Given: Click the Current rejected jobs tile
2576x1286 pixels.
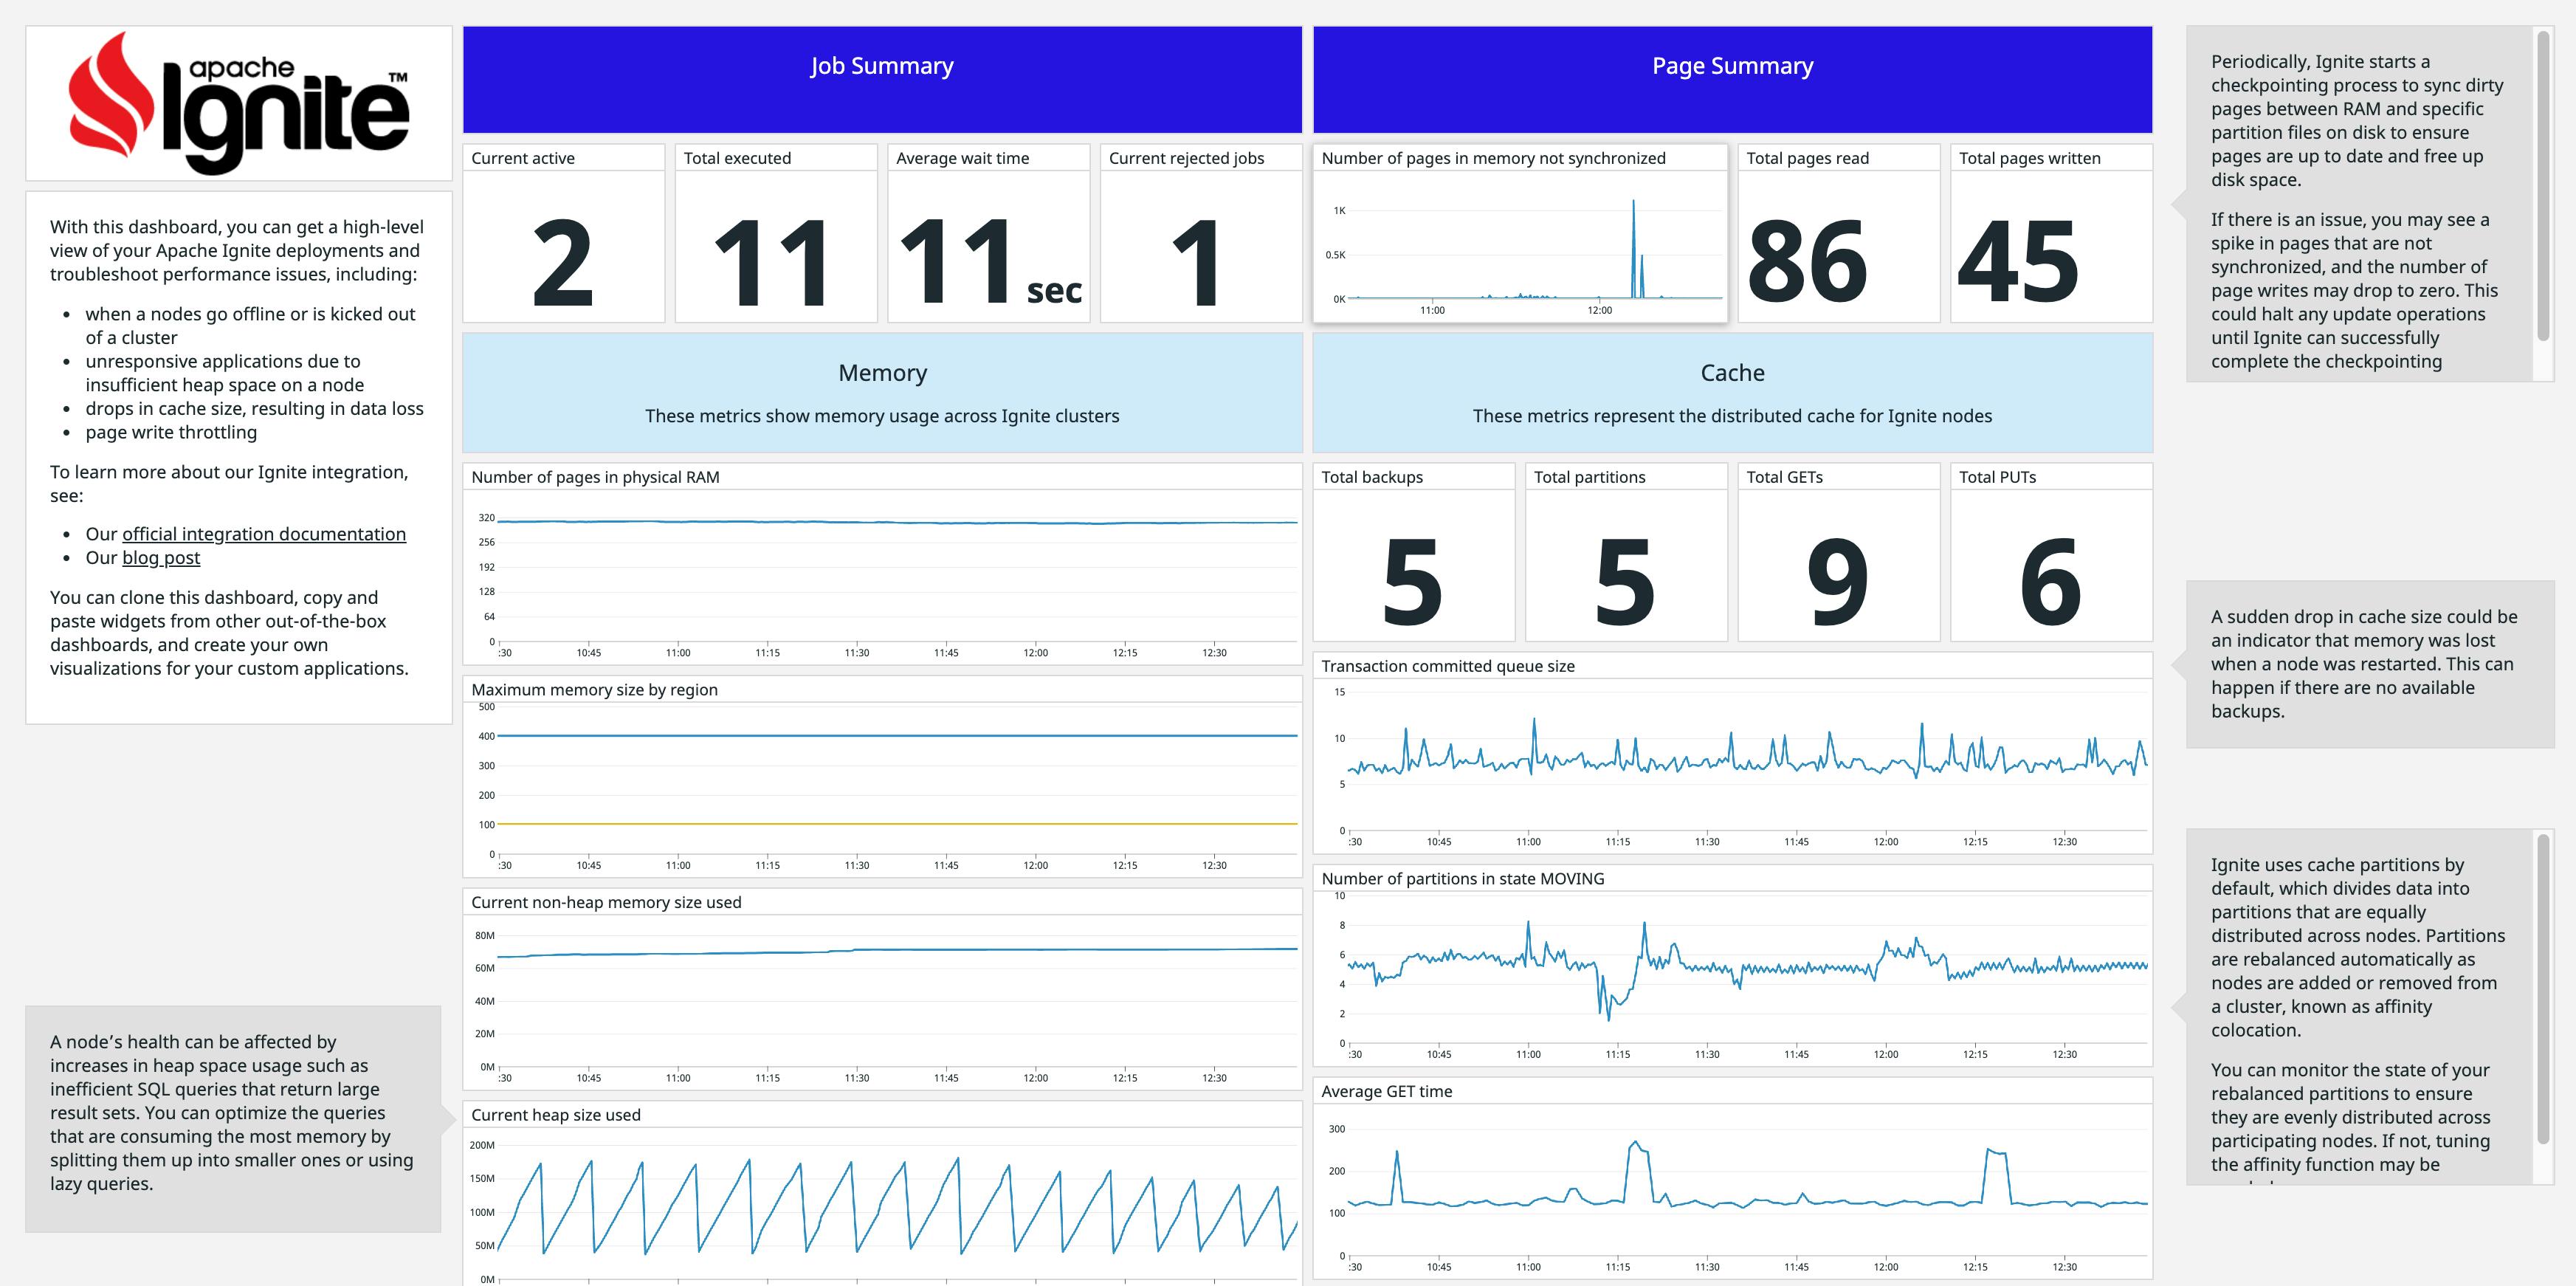Looking at the screenshot, I should (1201, 240).
